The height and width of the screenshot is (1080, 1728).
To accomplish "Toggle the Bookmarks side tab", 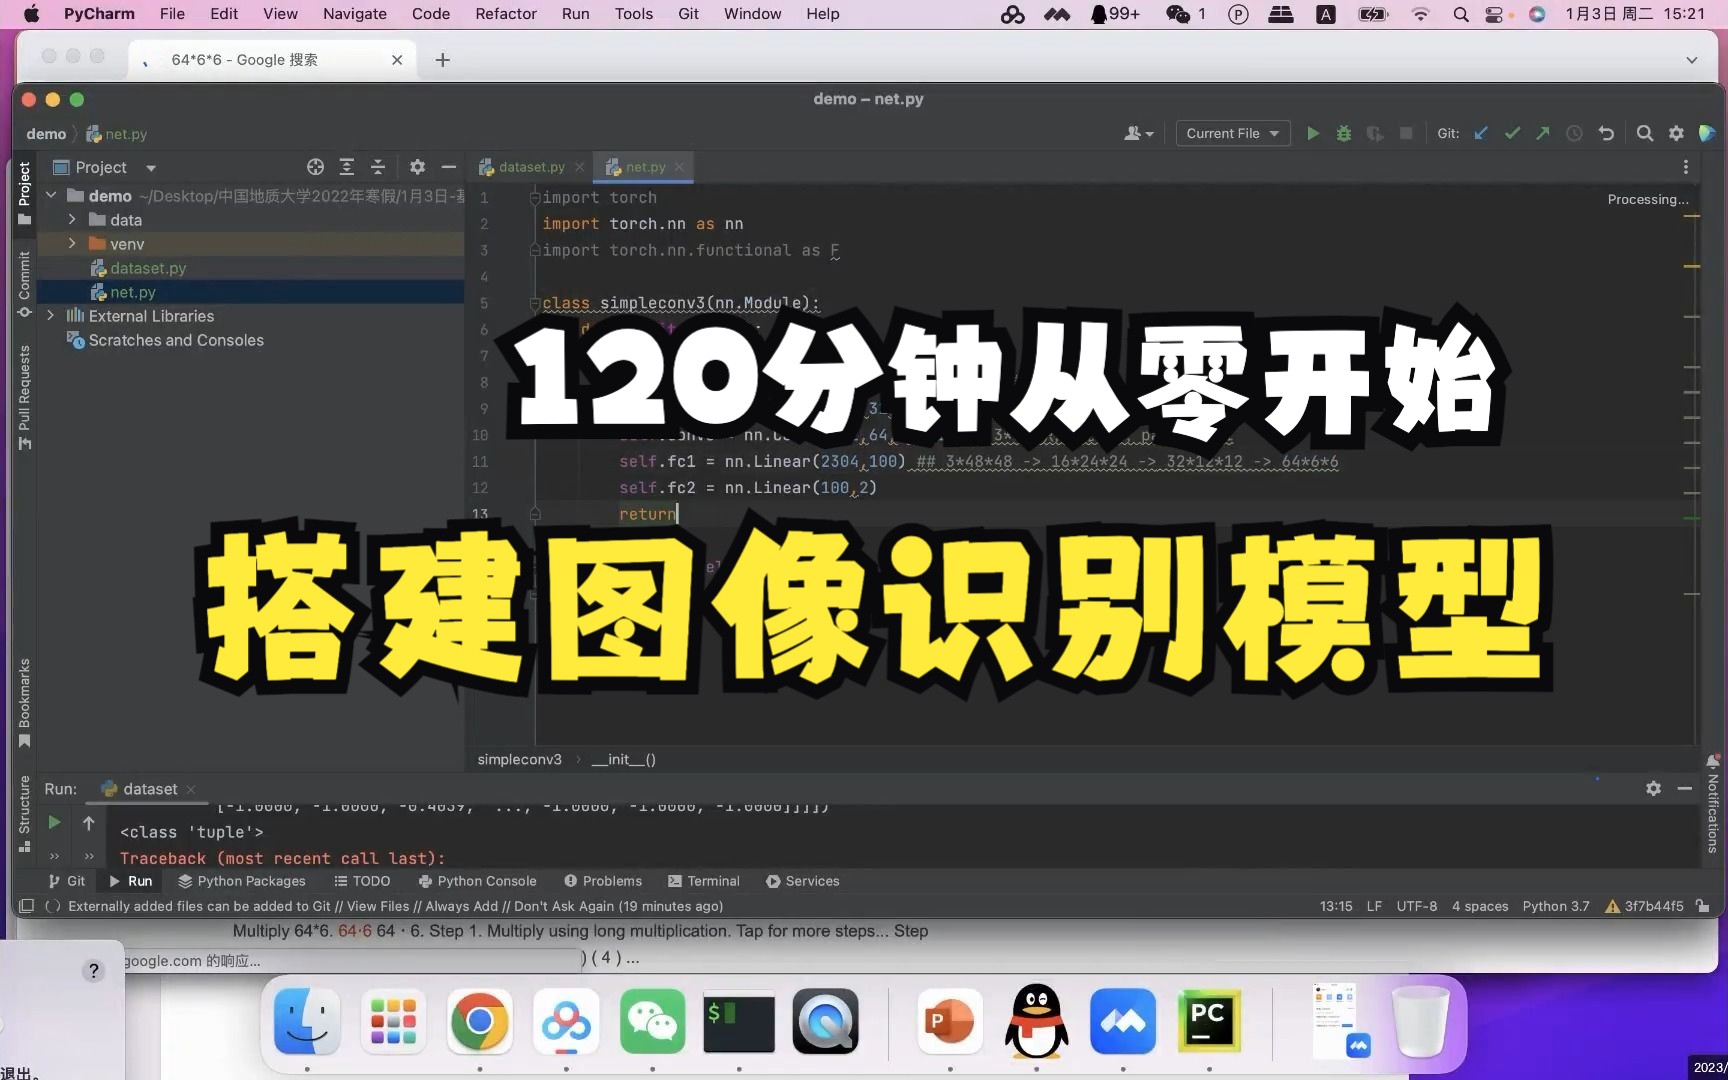I will pyautogui.click(x=25, y=703).
